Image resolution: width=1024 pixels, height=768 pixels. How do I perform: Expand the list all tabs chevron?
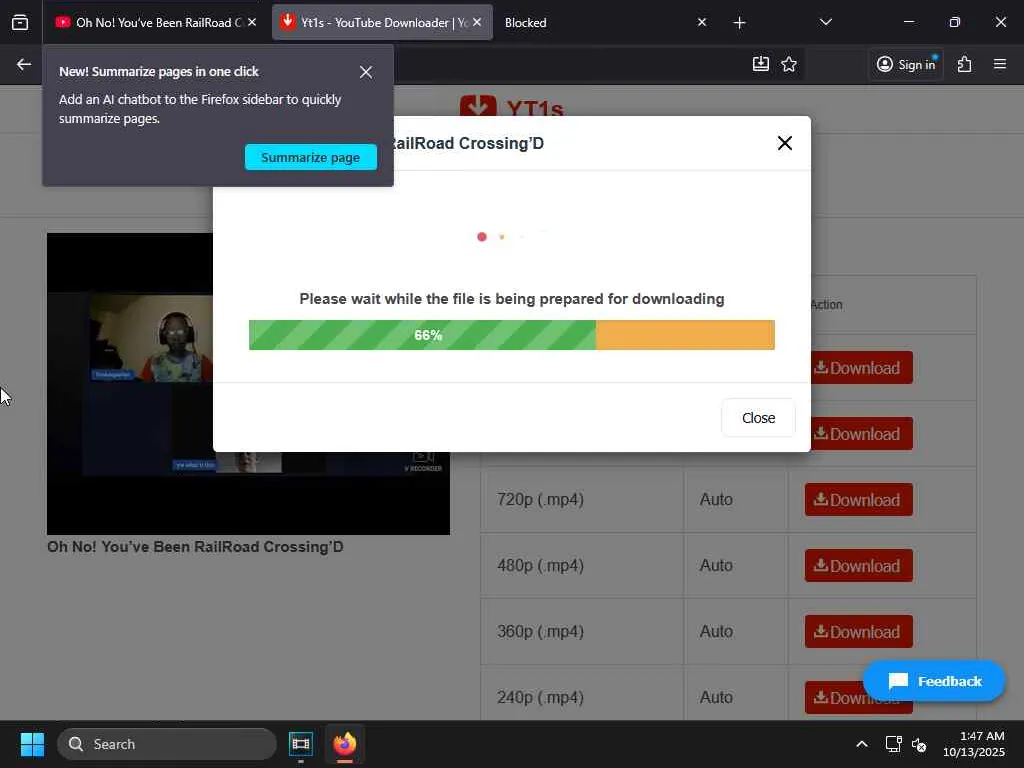(x=825, y=22)
